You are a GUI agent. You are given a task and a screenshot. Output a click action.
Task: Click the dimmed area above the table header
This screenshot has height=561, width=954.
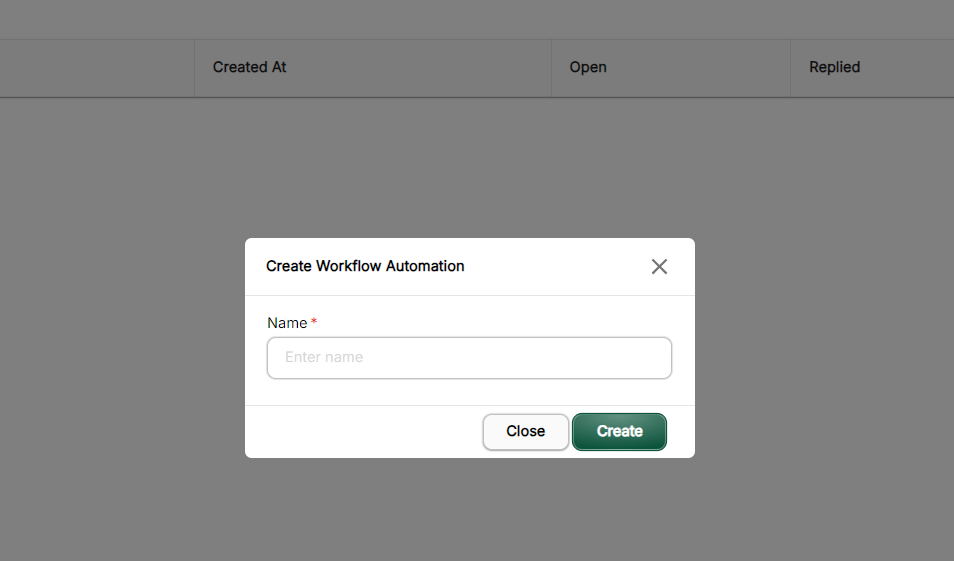pos(477,18)
